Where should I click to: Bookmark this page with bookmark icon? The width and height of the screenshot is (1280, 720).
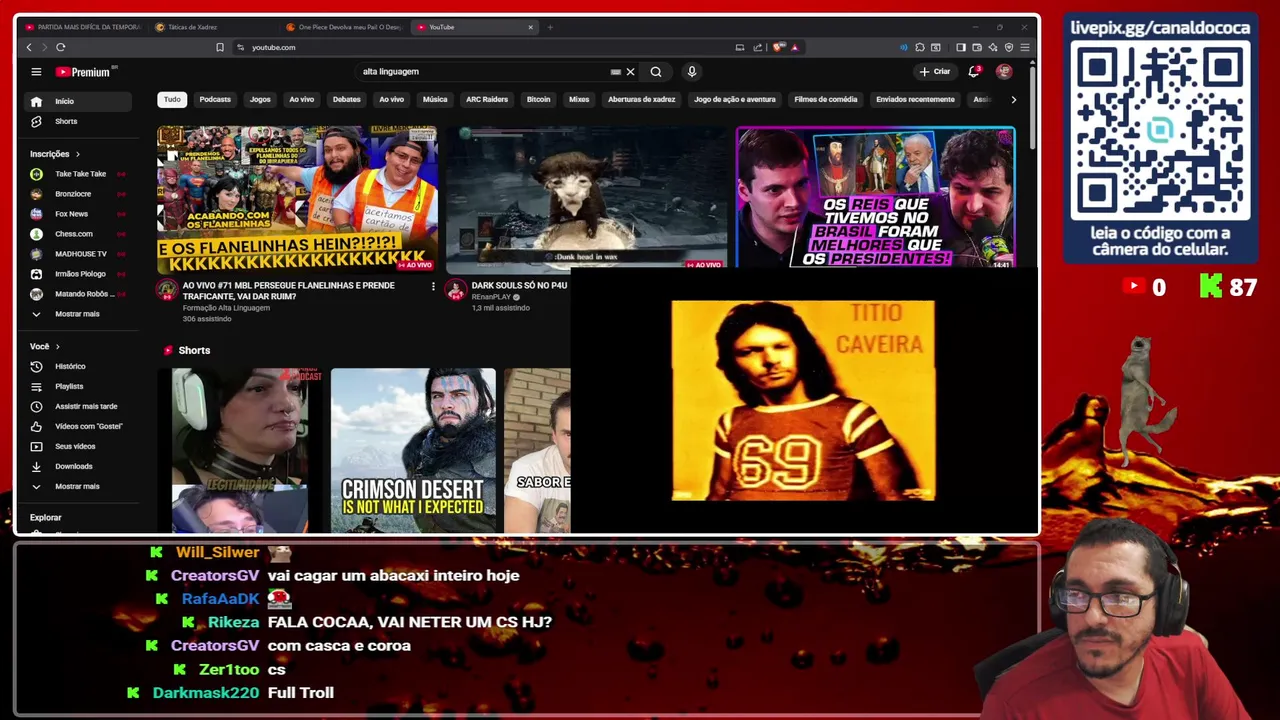tap(220, 47)
